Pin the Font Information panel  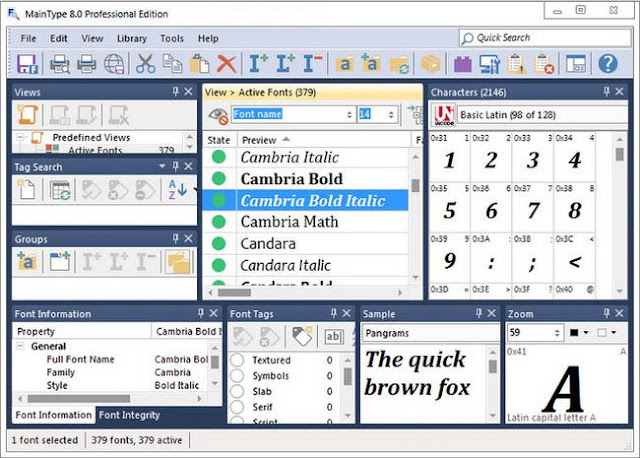(201, 313)
